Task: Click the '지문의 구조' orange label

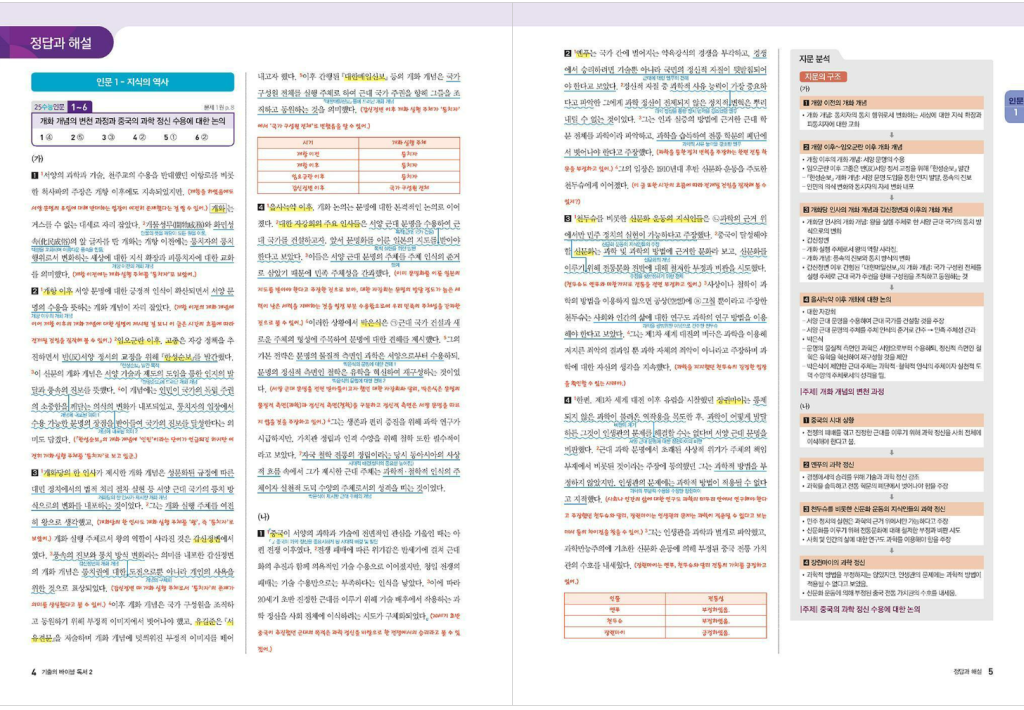Action: pos(824,76)
